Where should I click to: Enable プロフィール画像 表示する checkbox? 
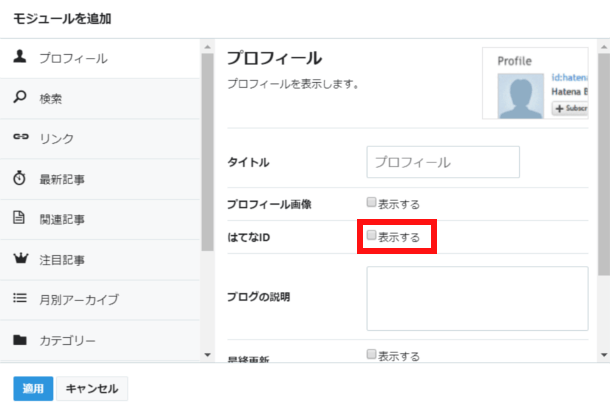372,202
